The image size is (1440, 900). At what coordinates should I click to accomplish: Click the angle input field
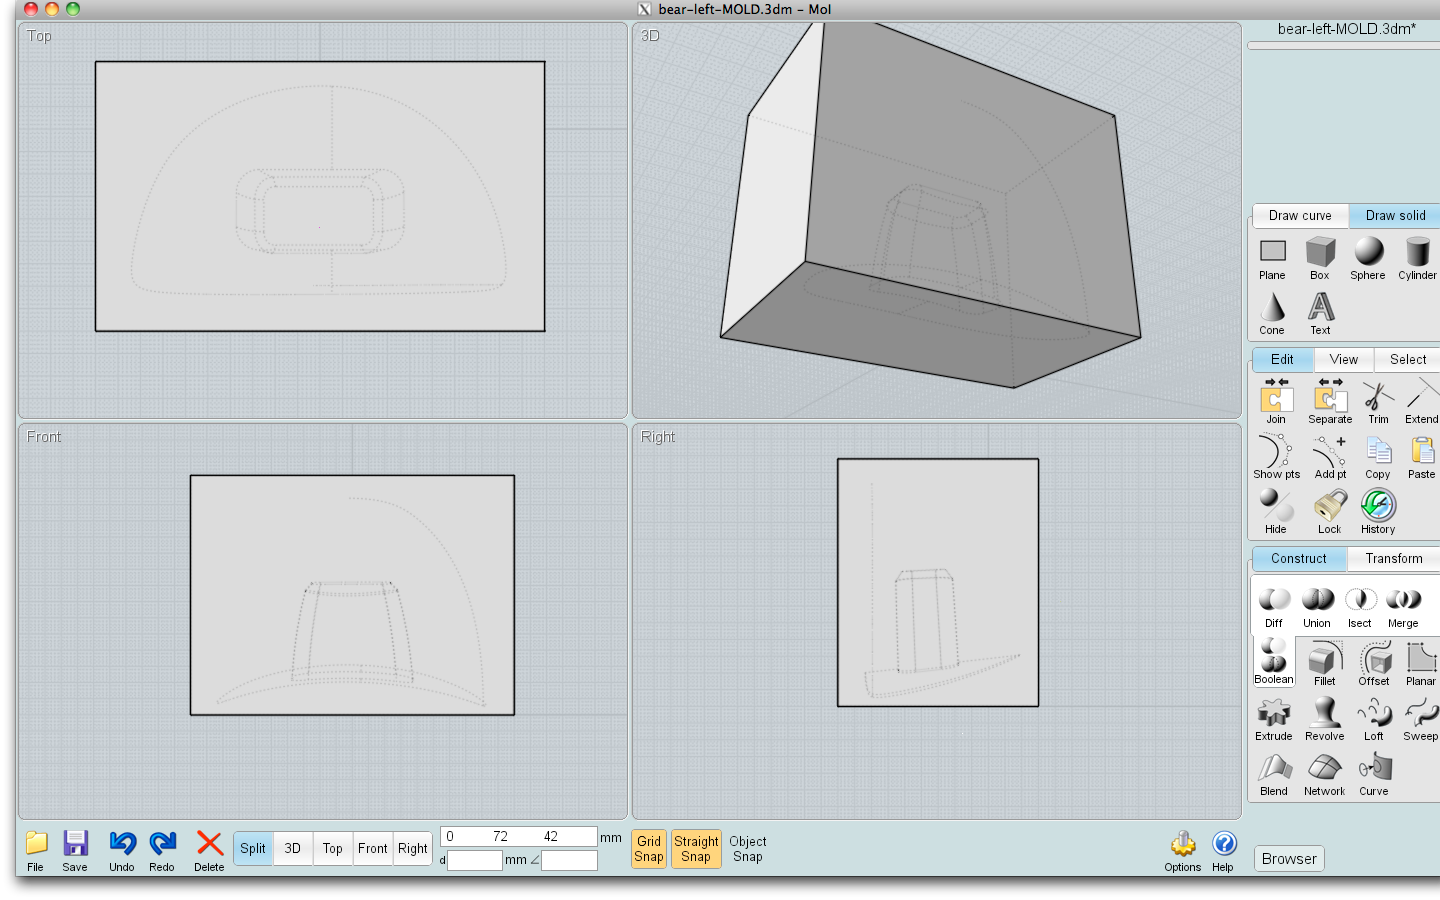click(x=569, y=860)
